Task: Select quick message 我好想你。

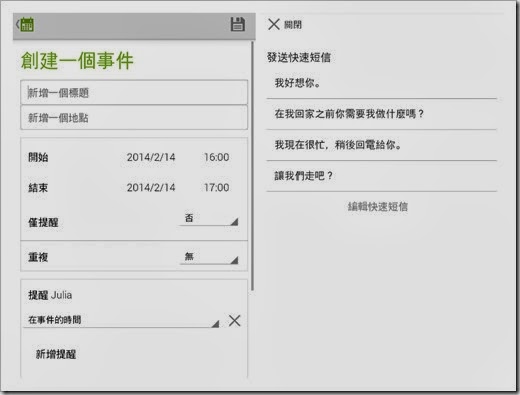Action: tap(382, 83)
